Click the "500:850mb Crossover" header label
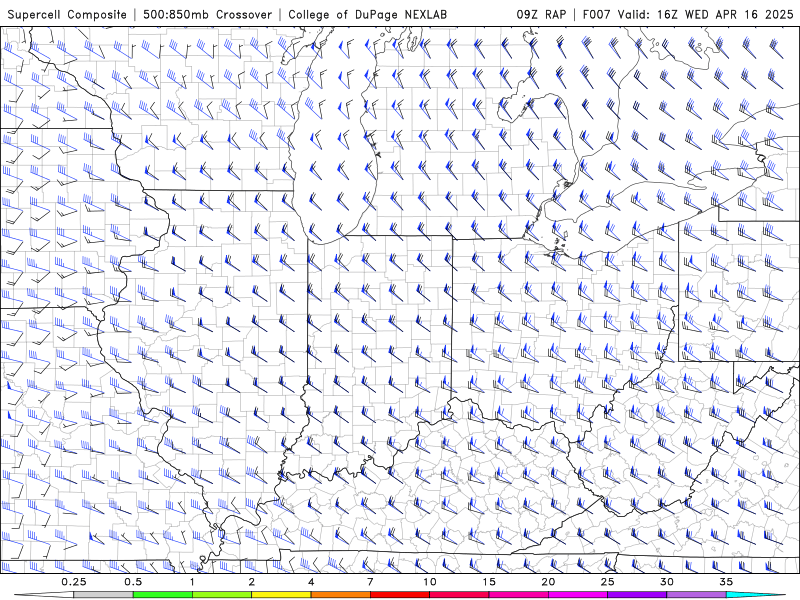 pos(208,14)
